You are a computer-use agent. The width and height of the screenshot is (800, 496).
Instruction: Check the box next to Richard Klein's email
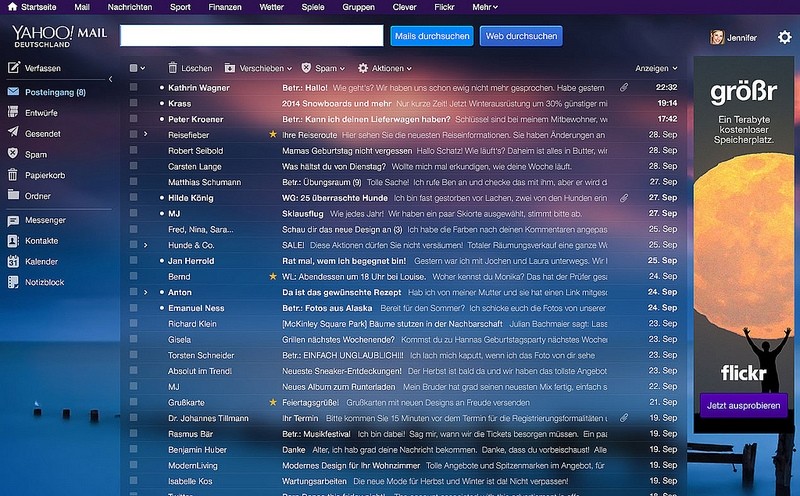click(x=133, y=324)
